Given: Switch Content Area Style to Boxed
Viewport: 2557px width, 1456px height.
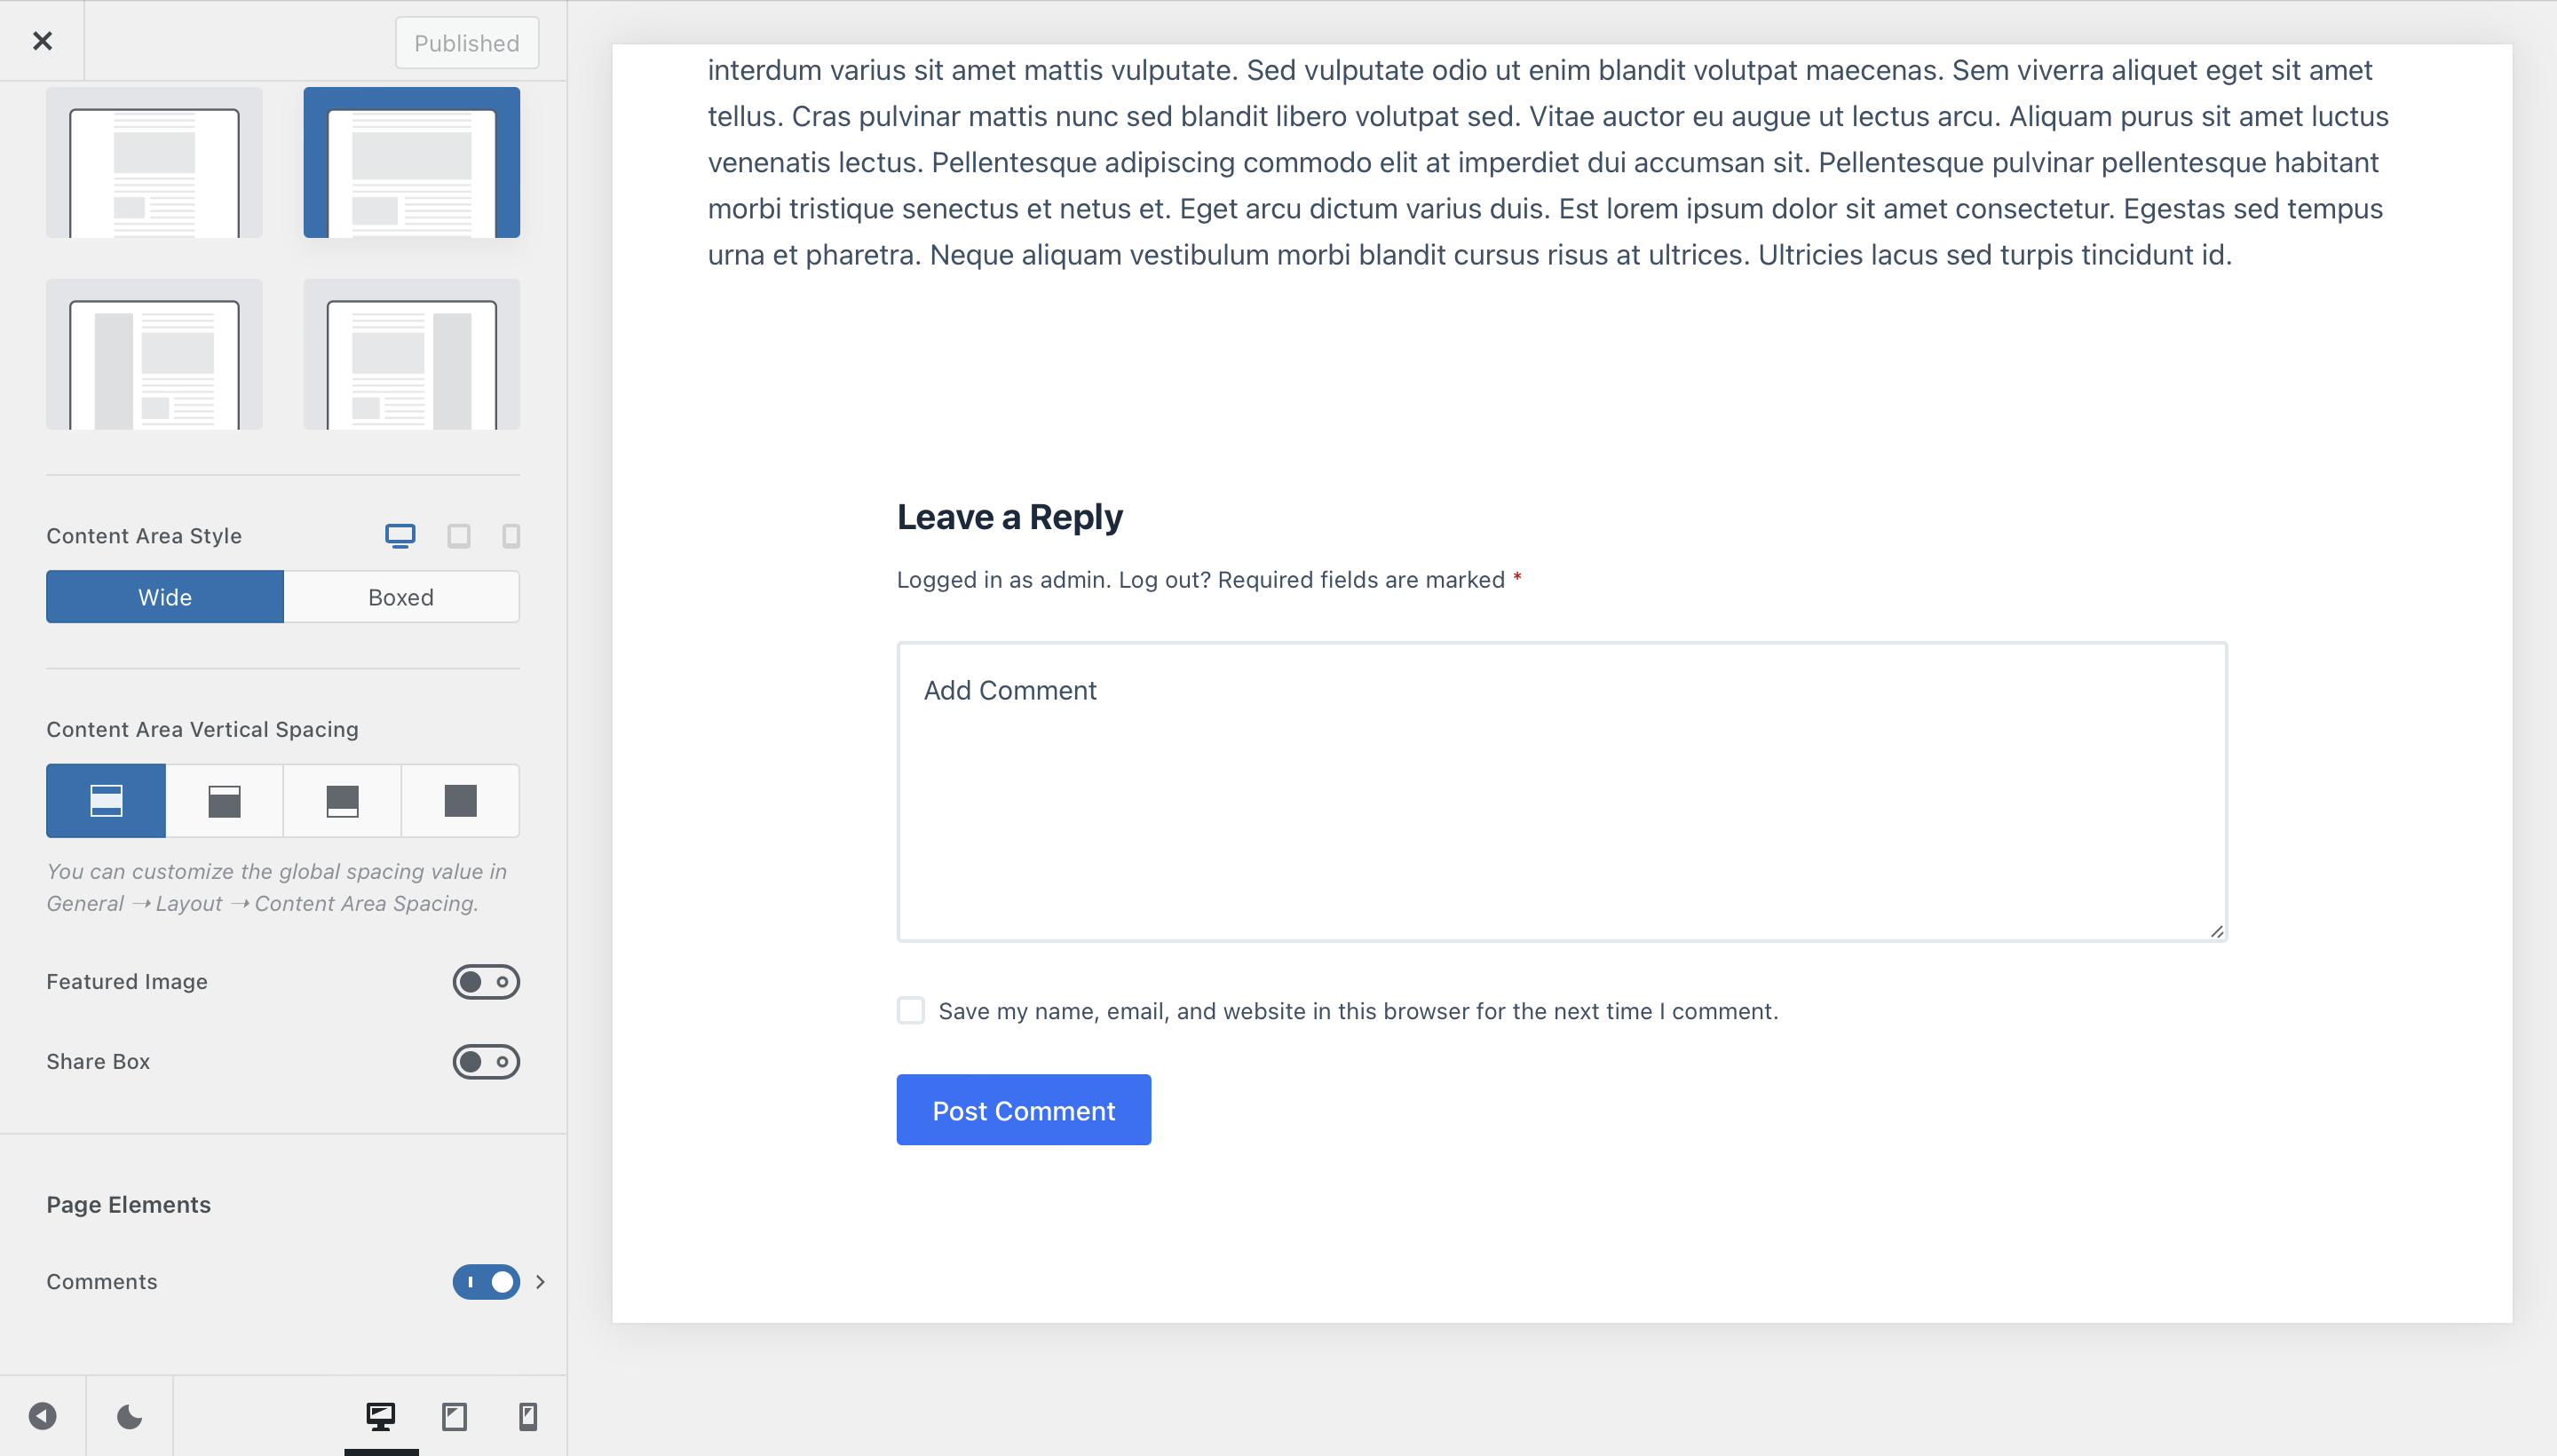Looking at the screenshot, I should pos(401,596).
